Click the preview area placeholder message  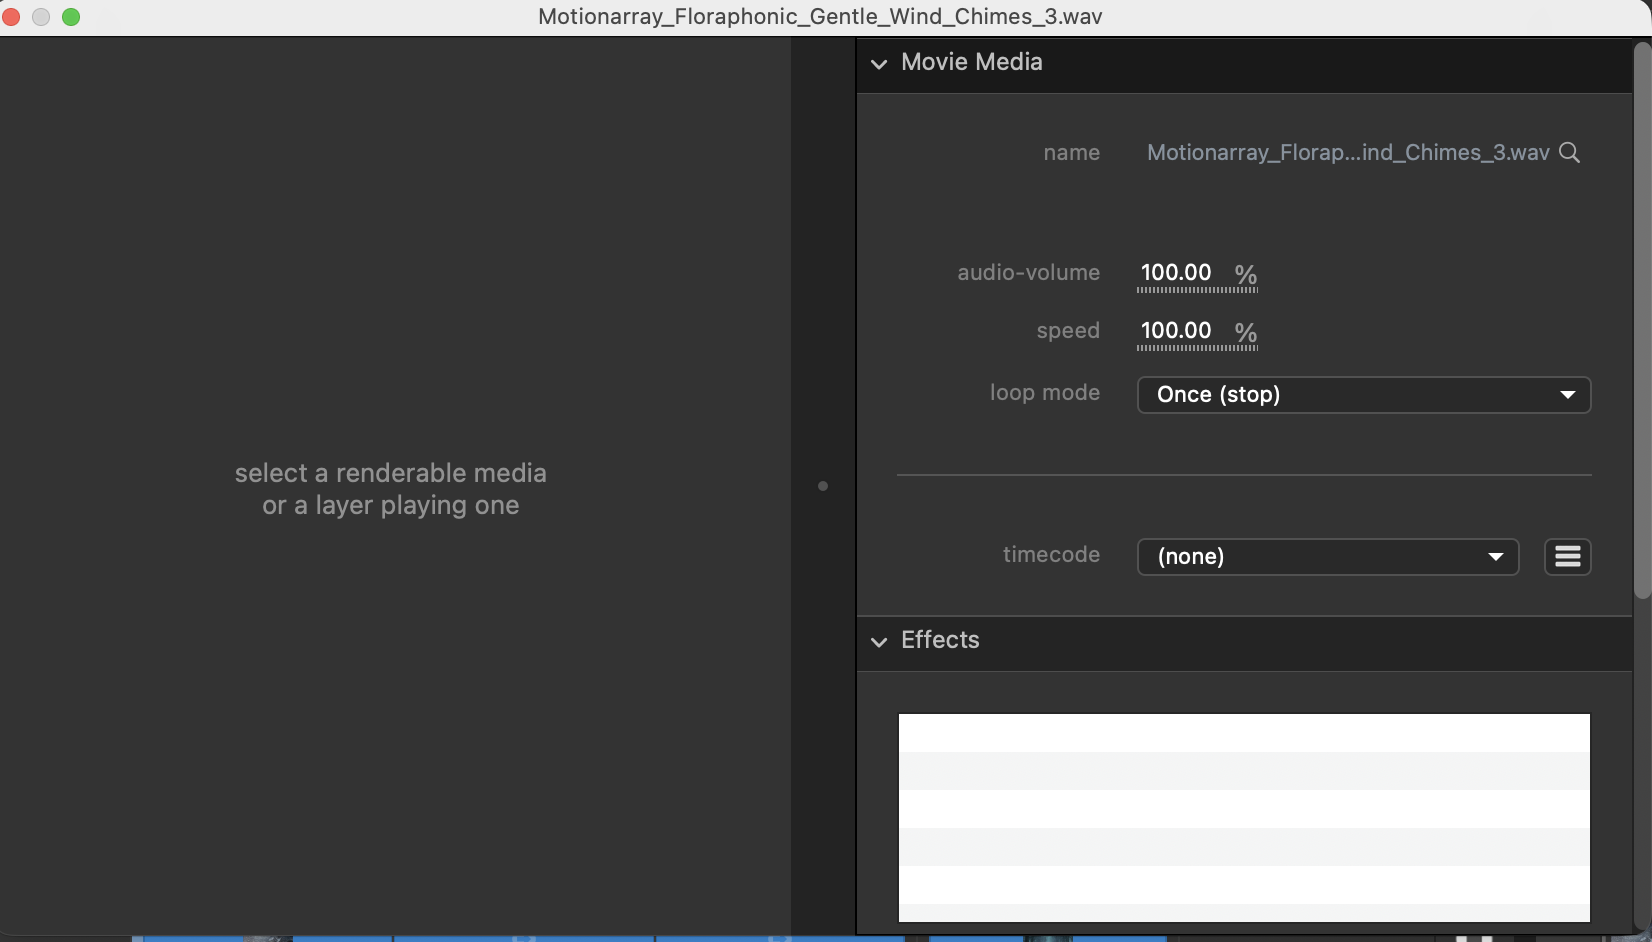pyautogui.click(x=390, y=489)
